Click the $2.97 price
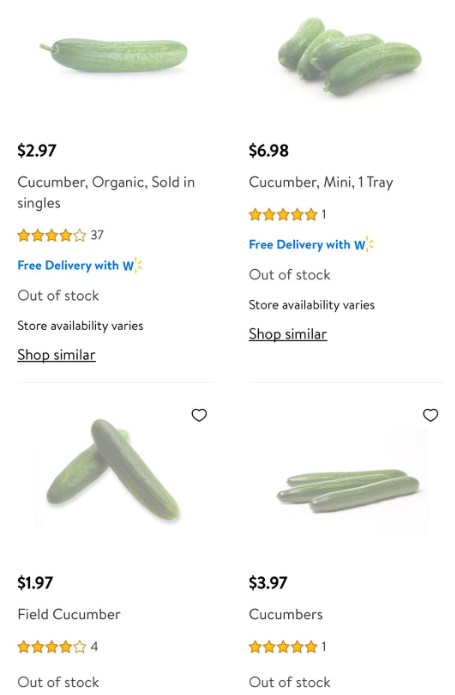The height and width of the screenshot is (695, 455). point(37,151)
